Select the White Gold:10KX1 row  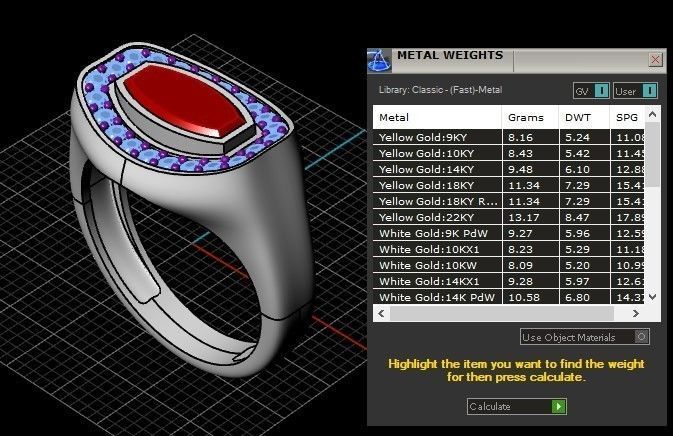point(509,249)
